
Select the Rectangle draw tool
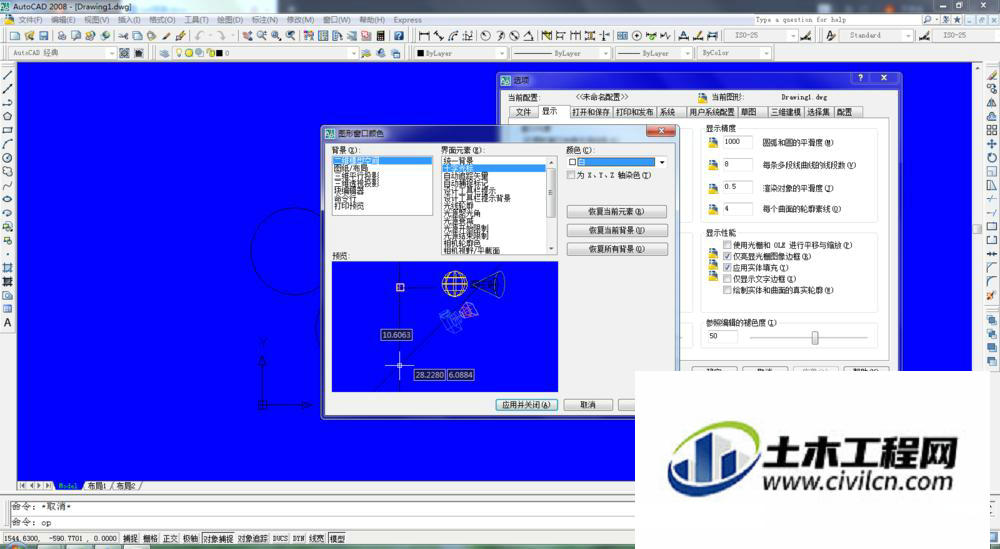click(8, 130)
